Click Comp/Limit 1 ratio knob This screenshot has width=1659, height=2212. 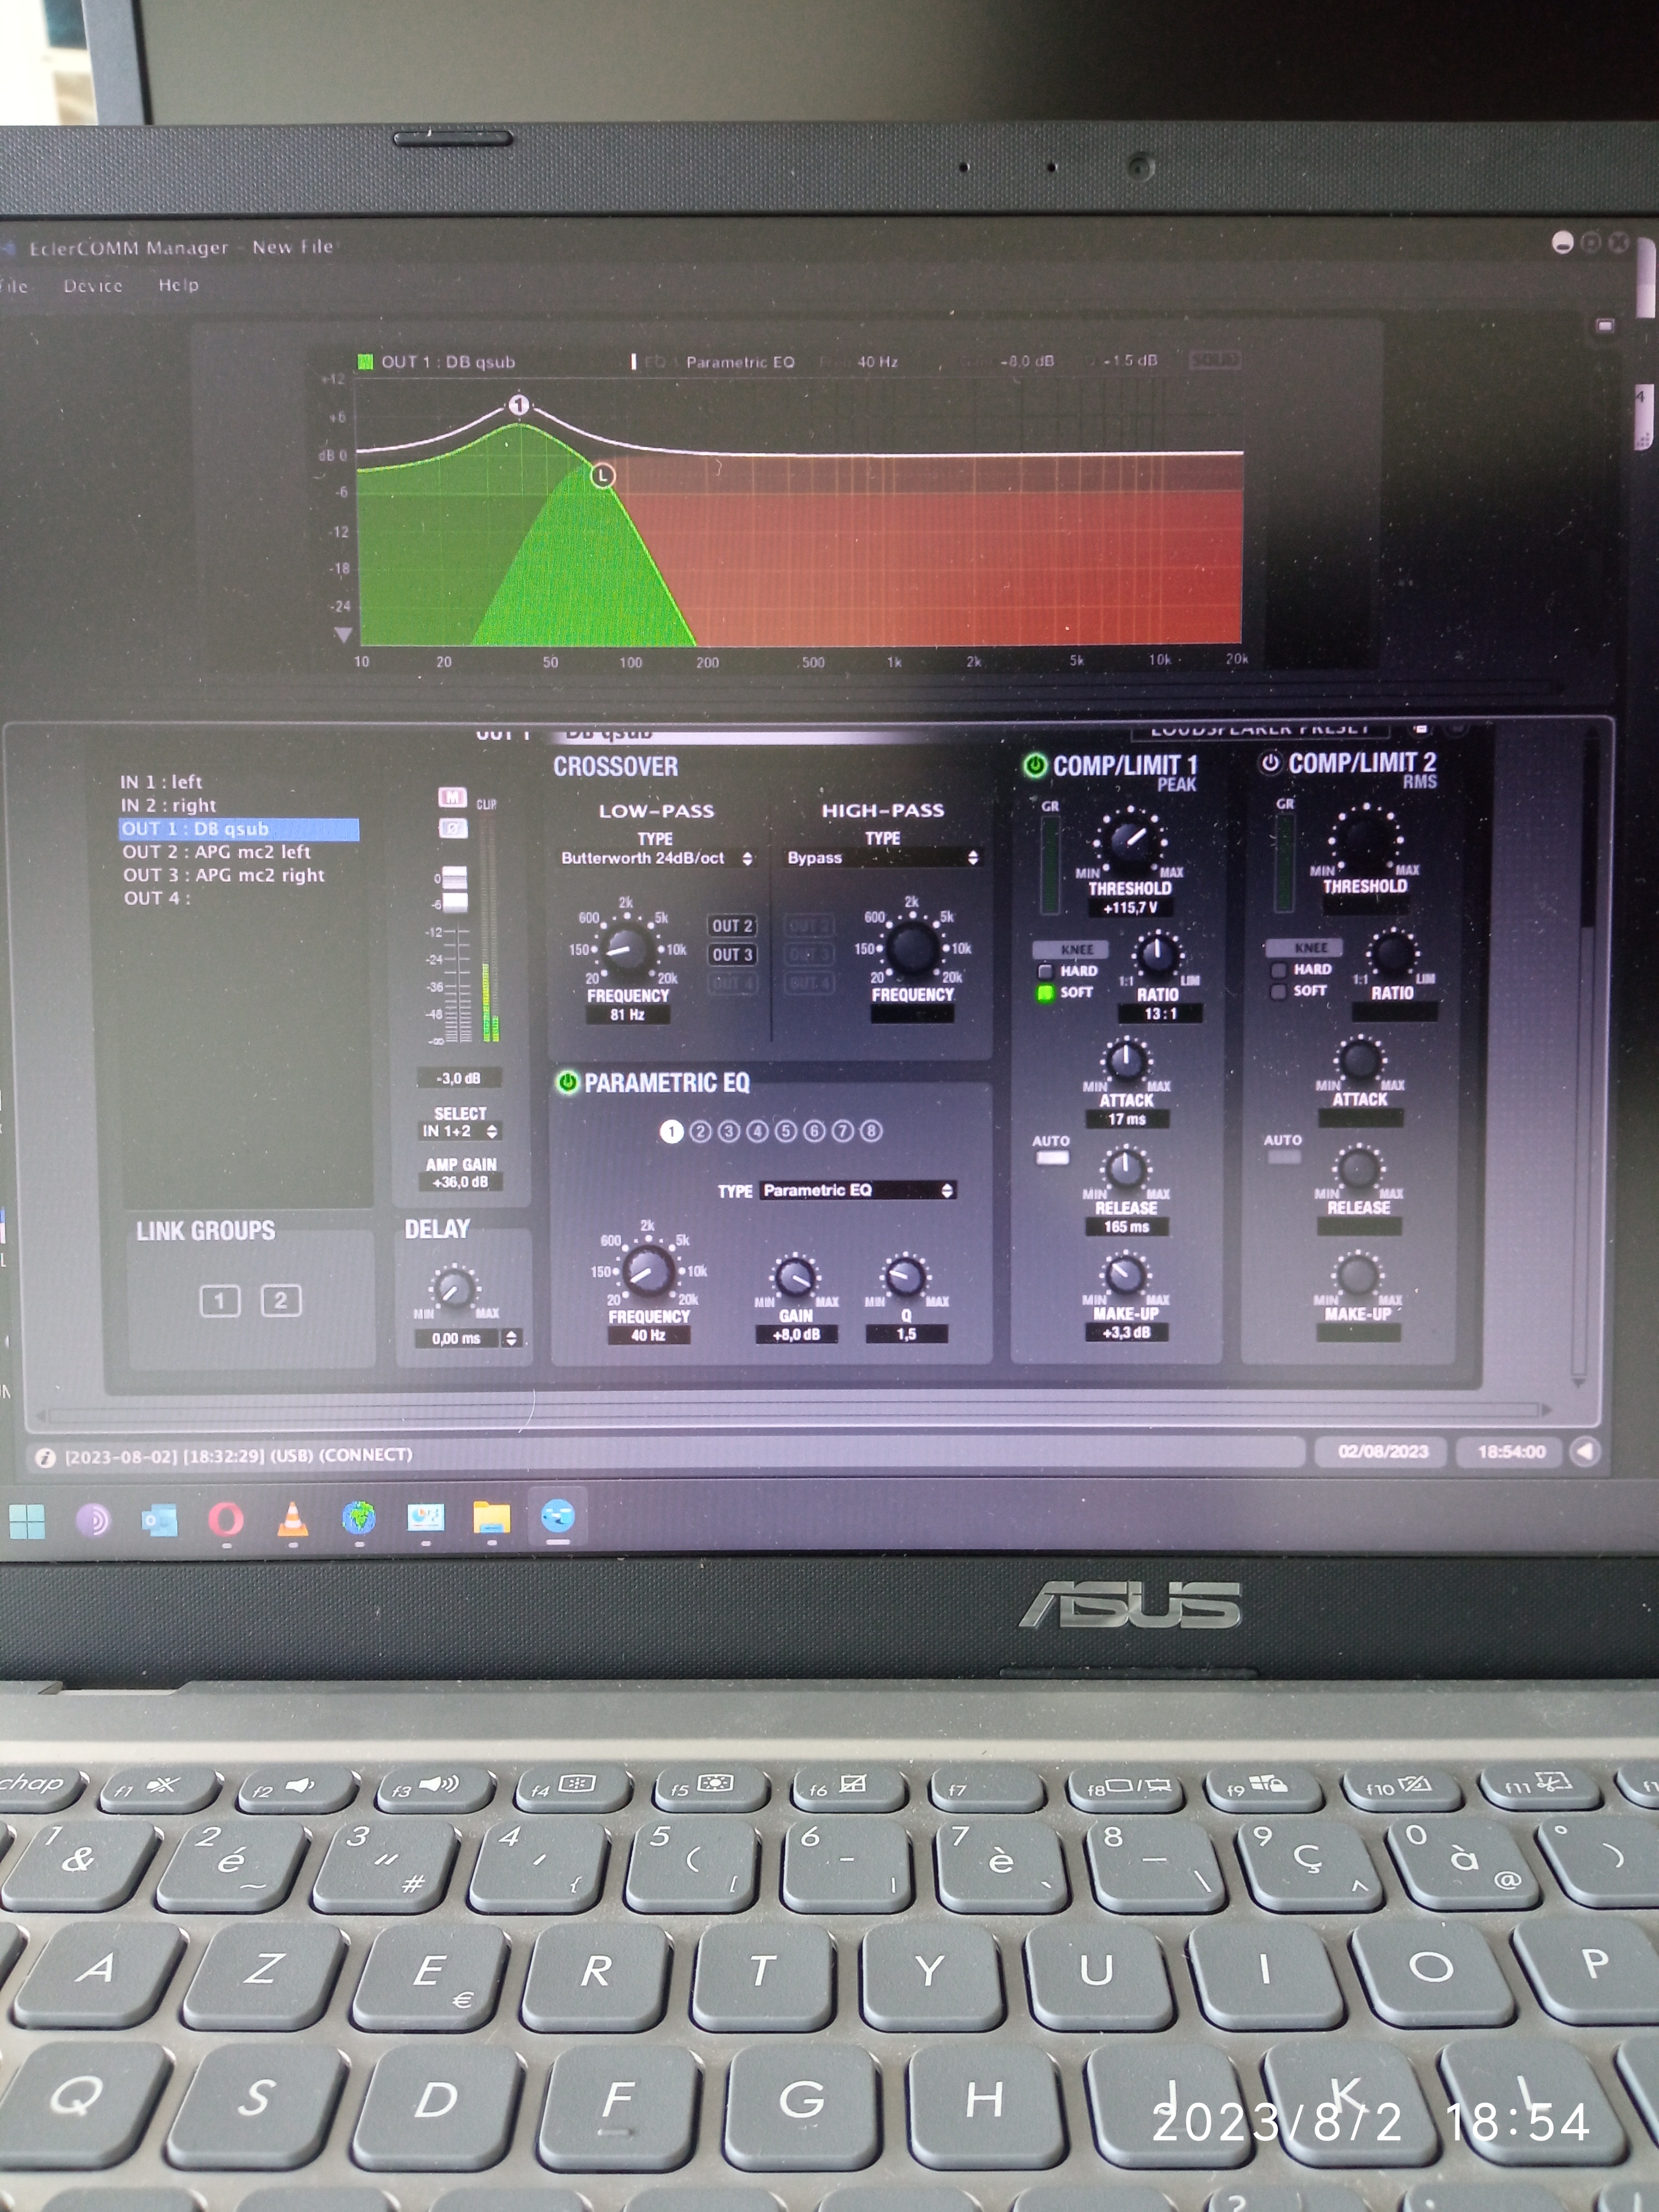[x=1157, y=954]
